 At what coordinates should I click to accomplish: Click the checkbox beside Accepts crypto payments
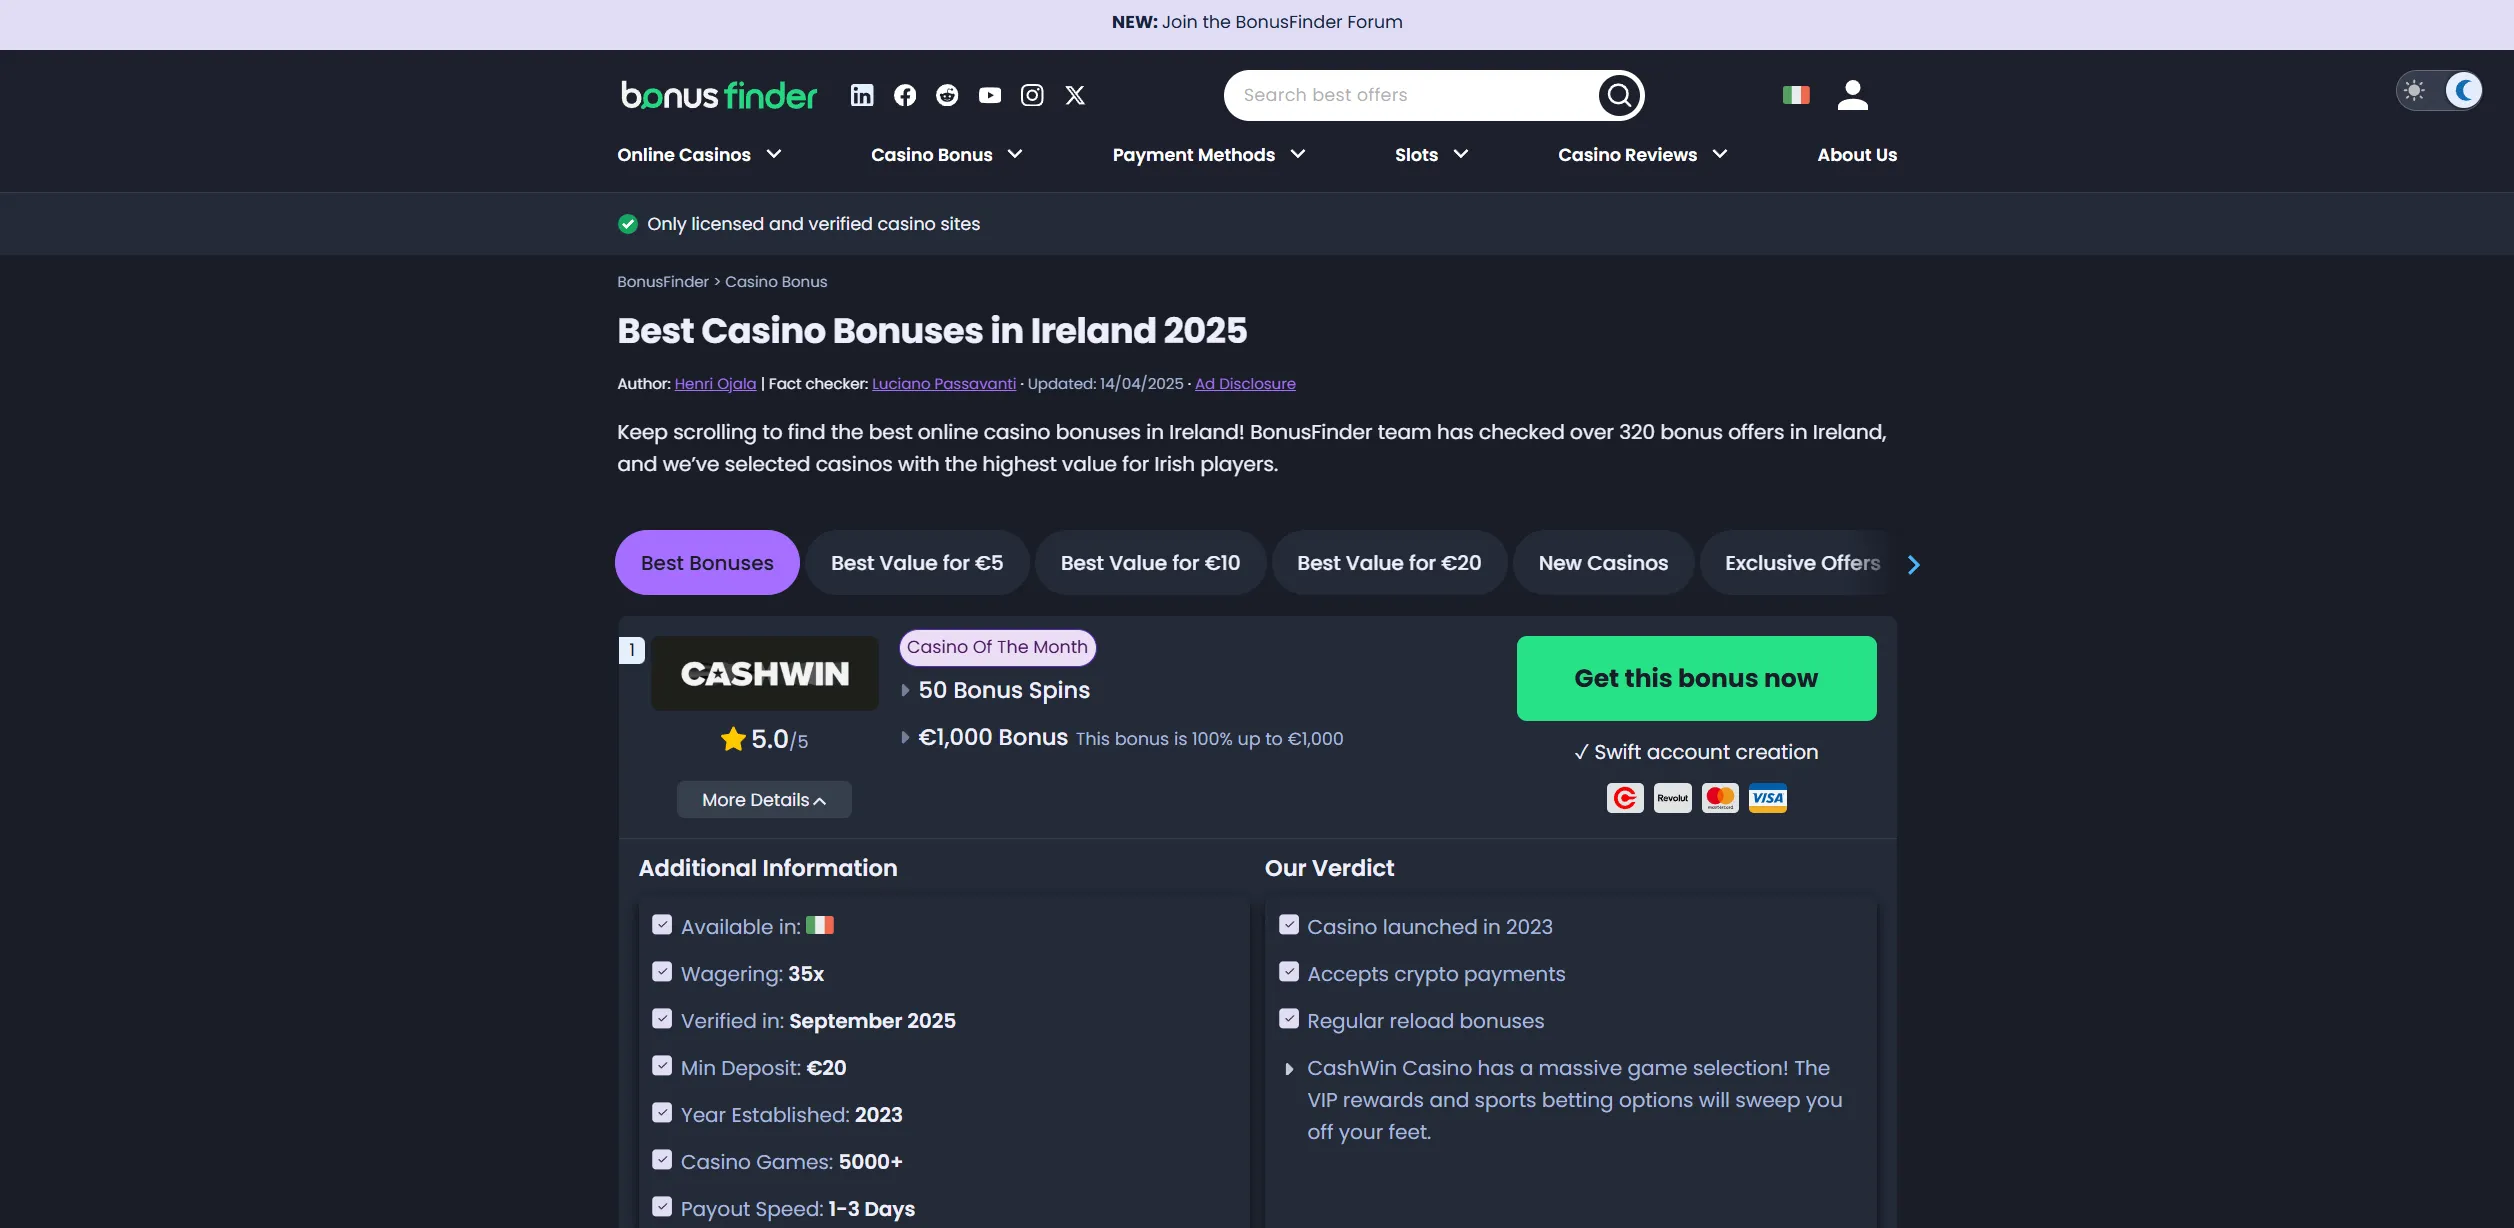pos(1289,972)
